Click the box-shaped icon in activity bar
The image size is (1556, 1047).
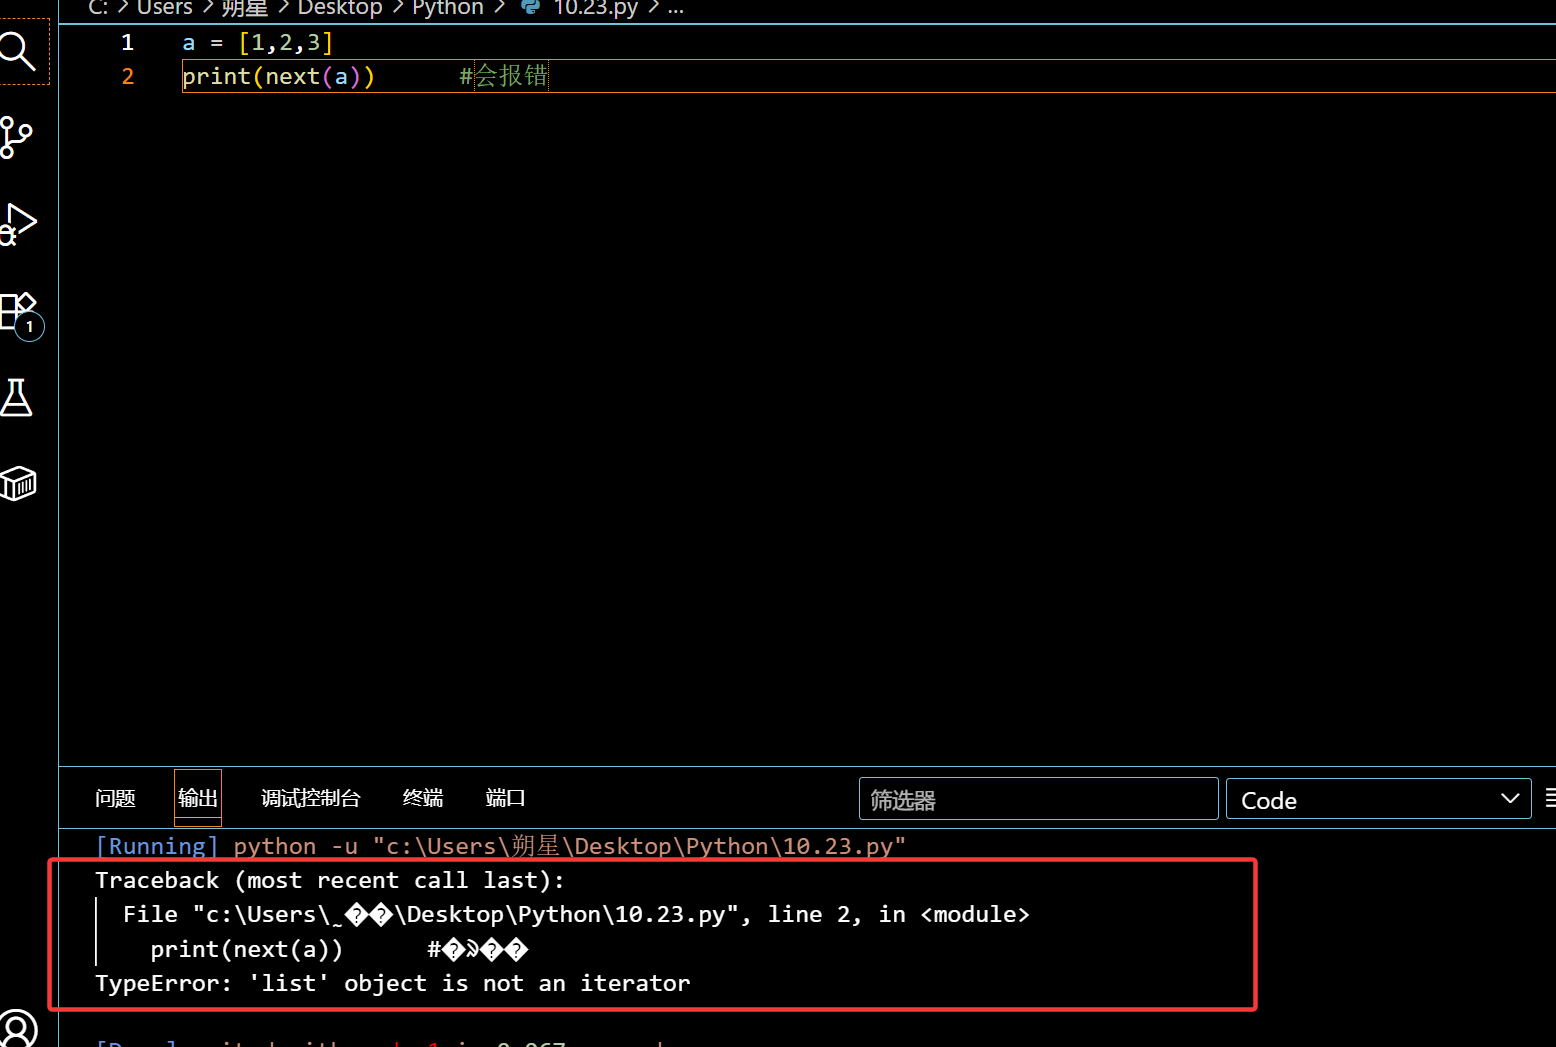18,484
